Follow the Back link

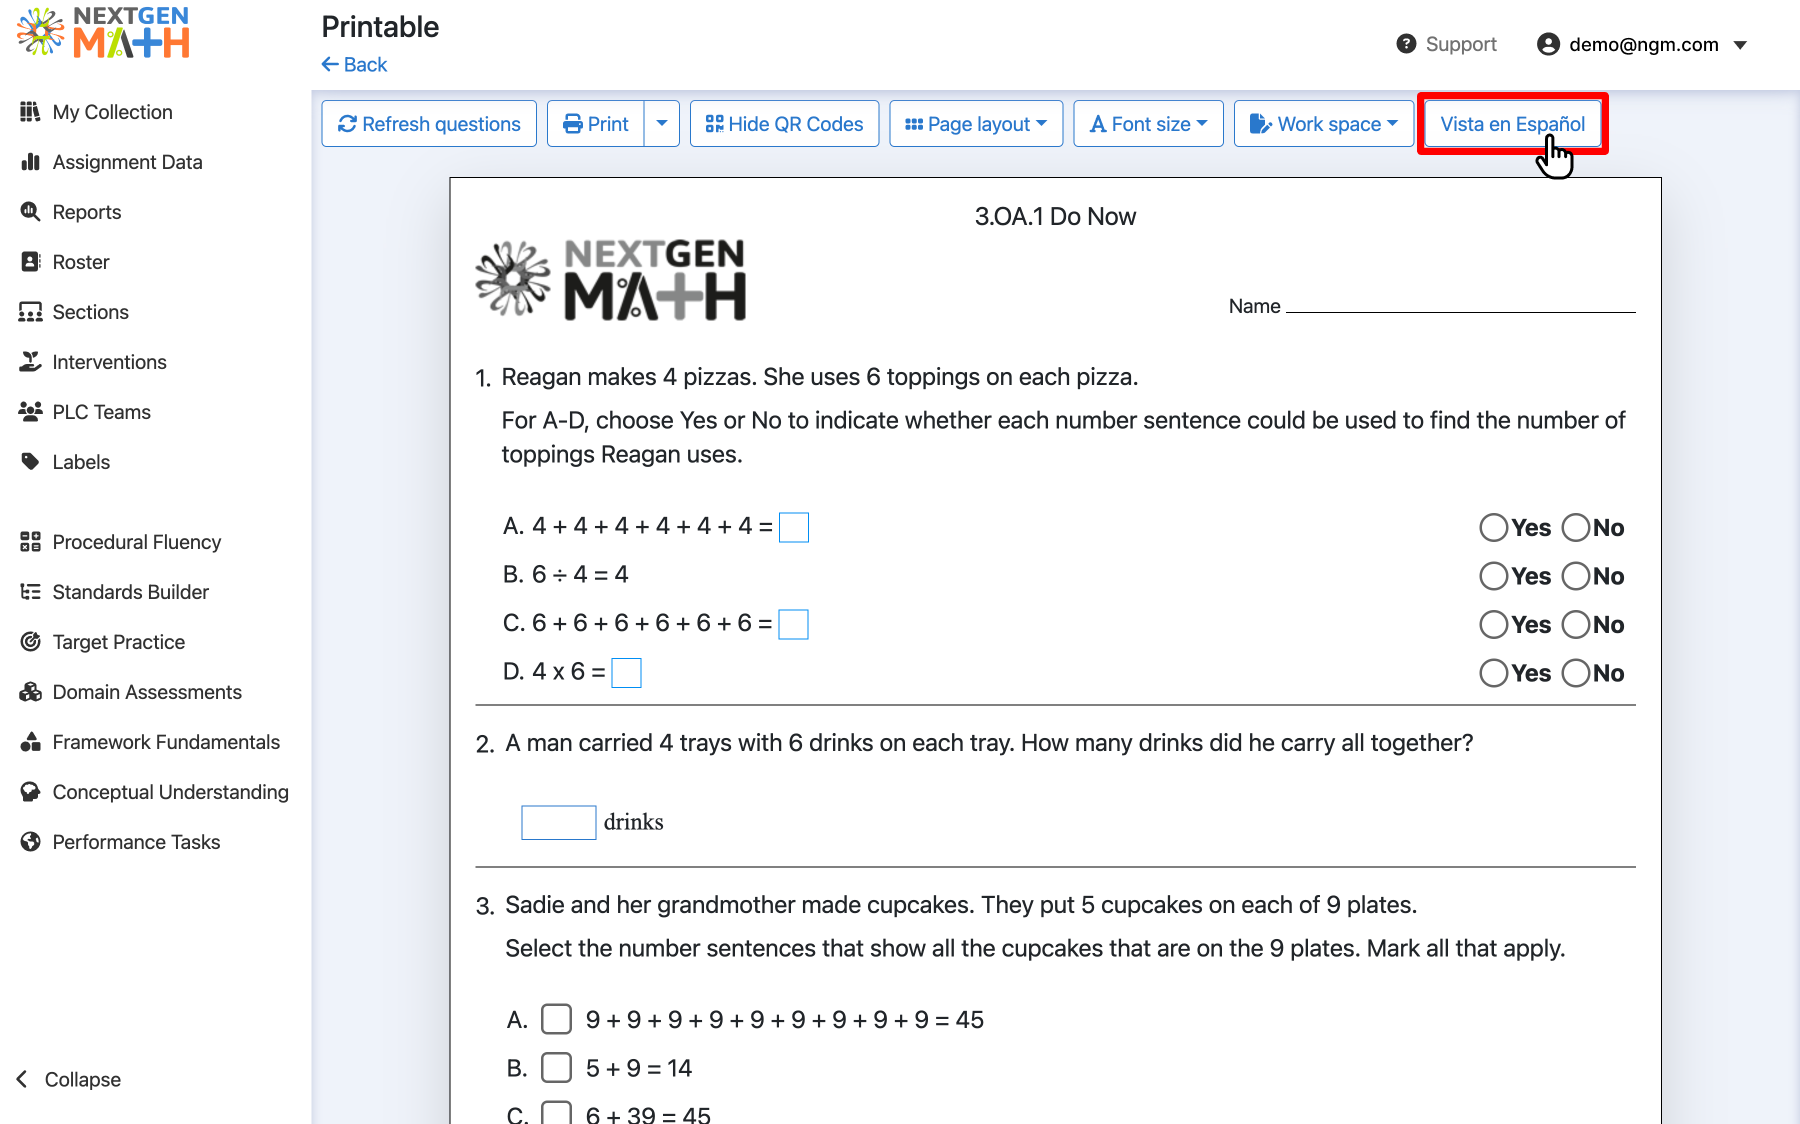tap(353, 64)
